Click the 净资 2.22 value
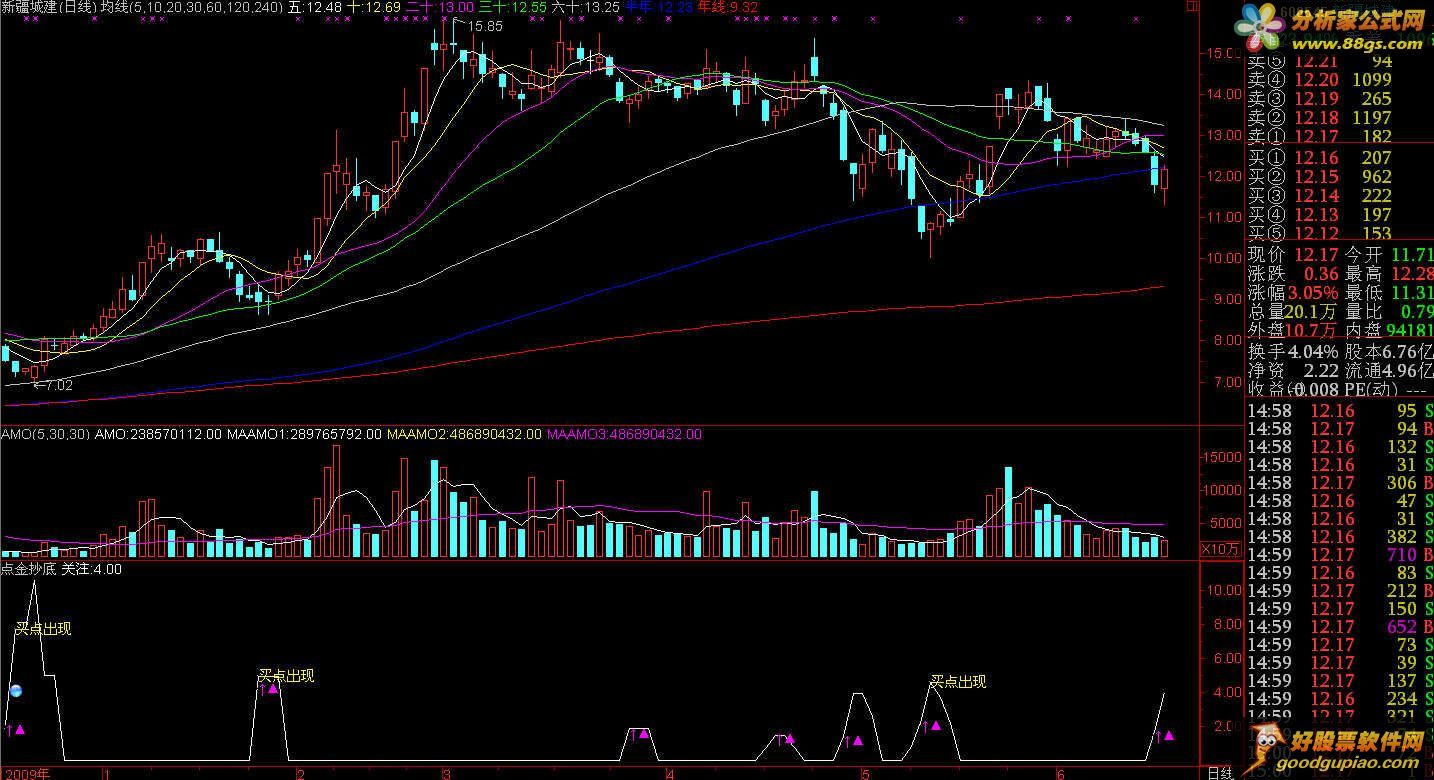The height and width of the screenshot is (780, 1434). (1320, 370)
